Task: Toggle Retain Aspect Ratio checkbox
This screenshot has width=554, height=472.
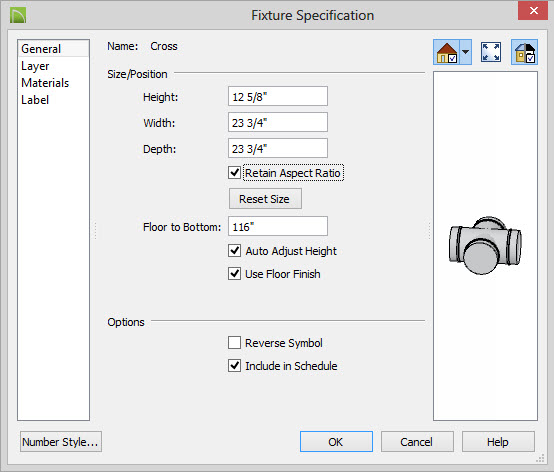Action: [x=234, y=173]
